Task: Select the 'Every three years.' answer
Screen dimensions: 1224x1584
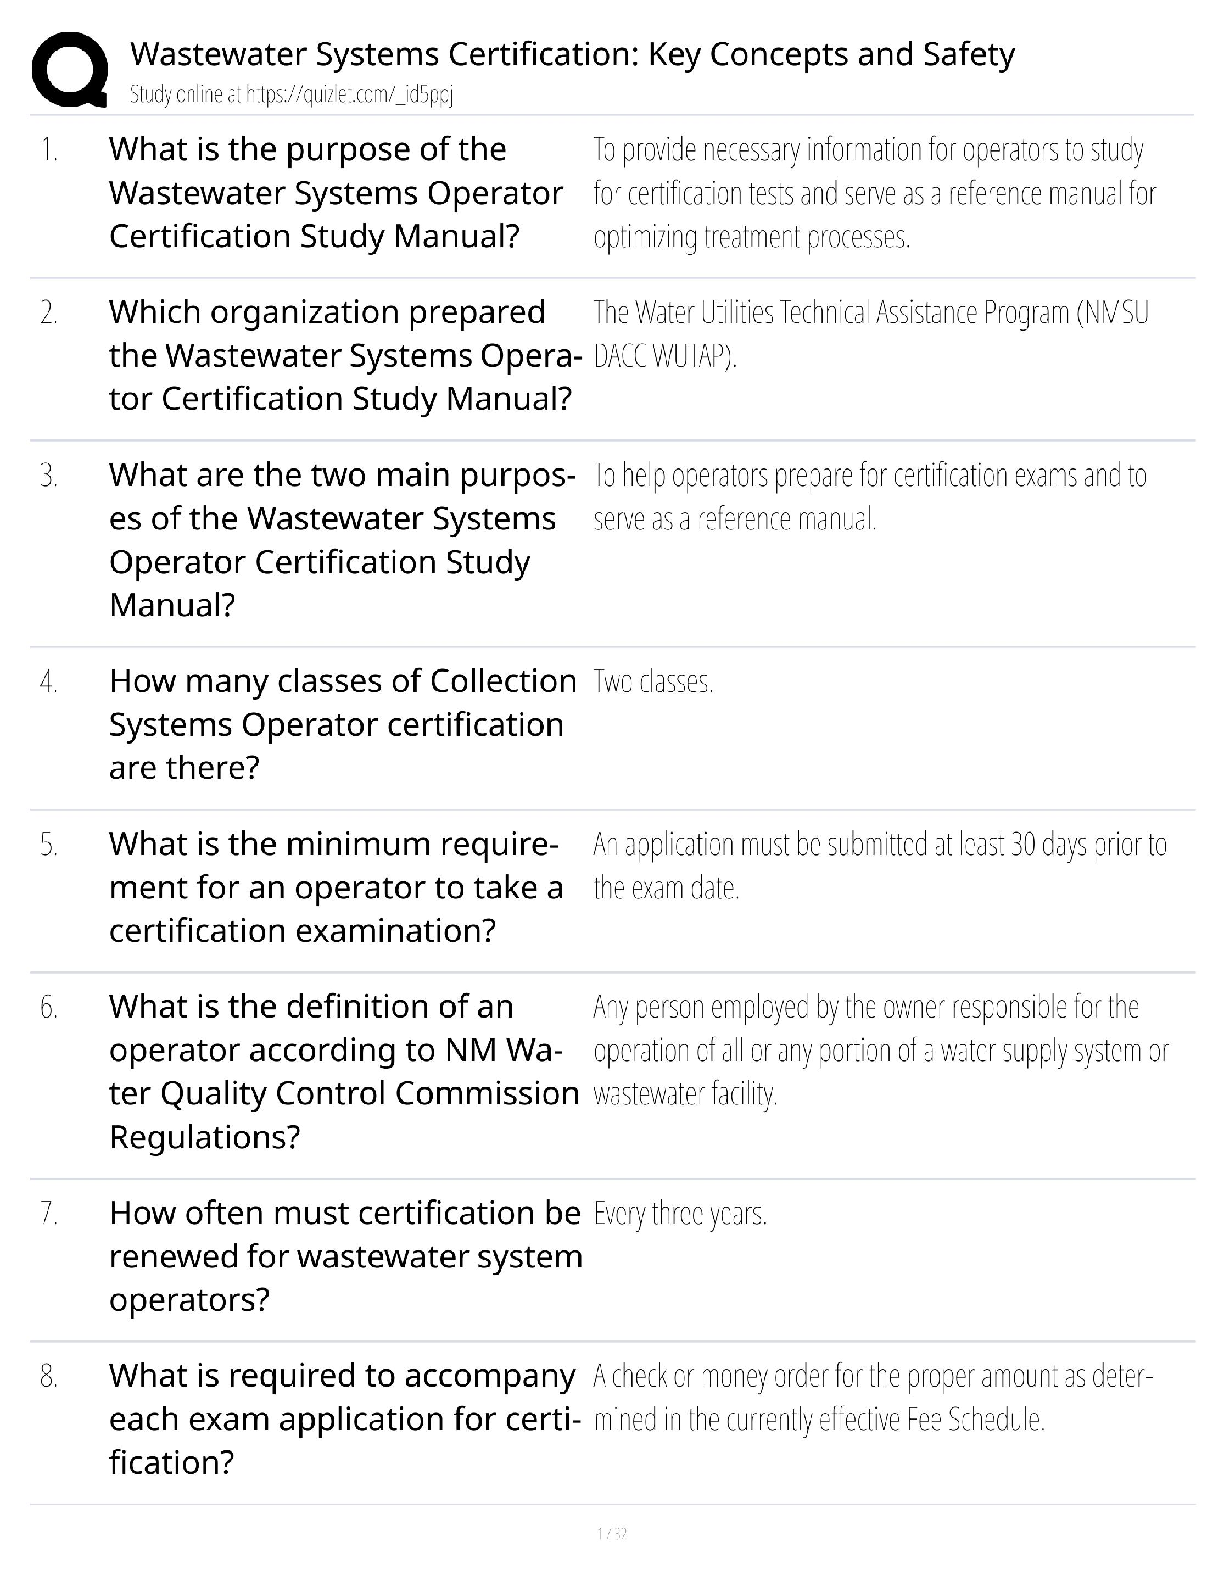Action: pyautogui.click(x=680, y=1214)
